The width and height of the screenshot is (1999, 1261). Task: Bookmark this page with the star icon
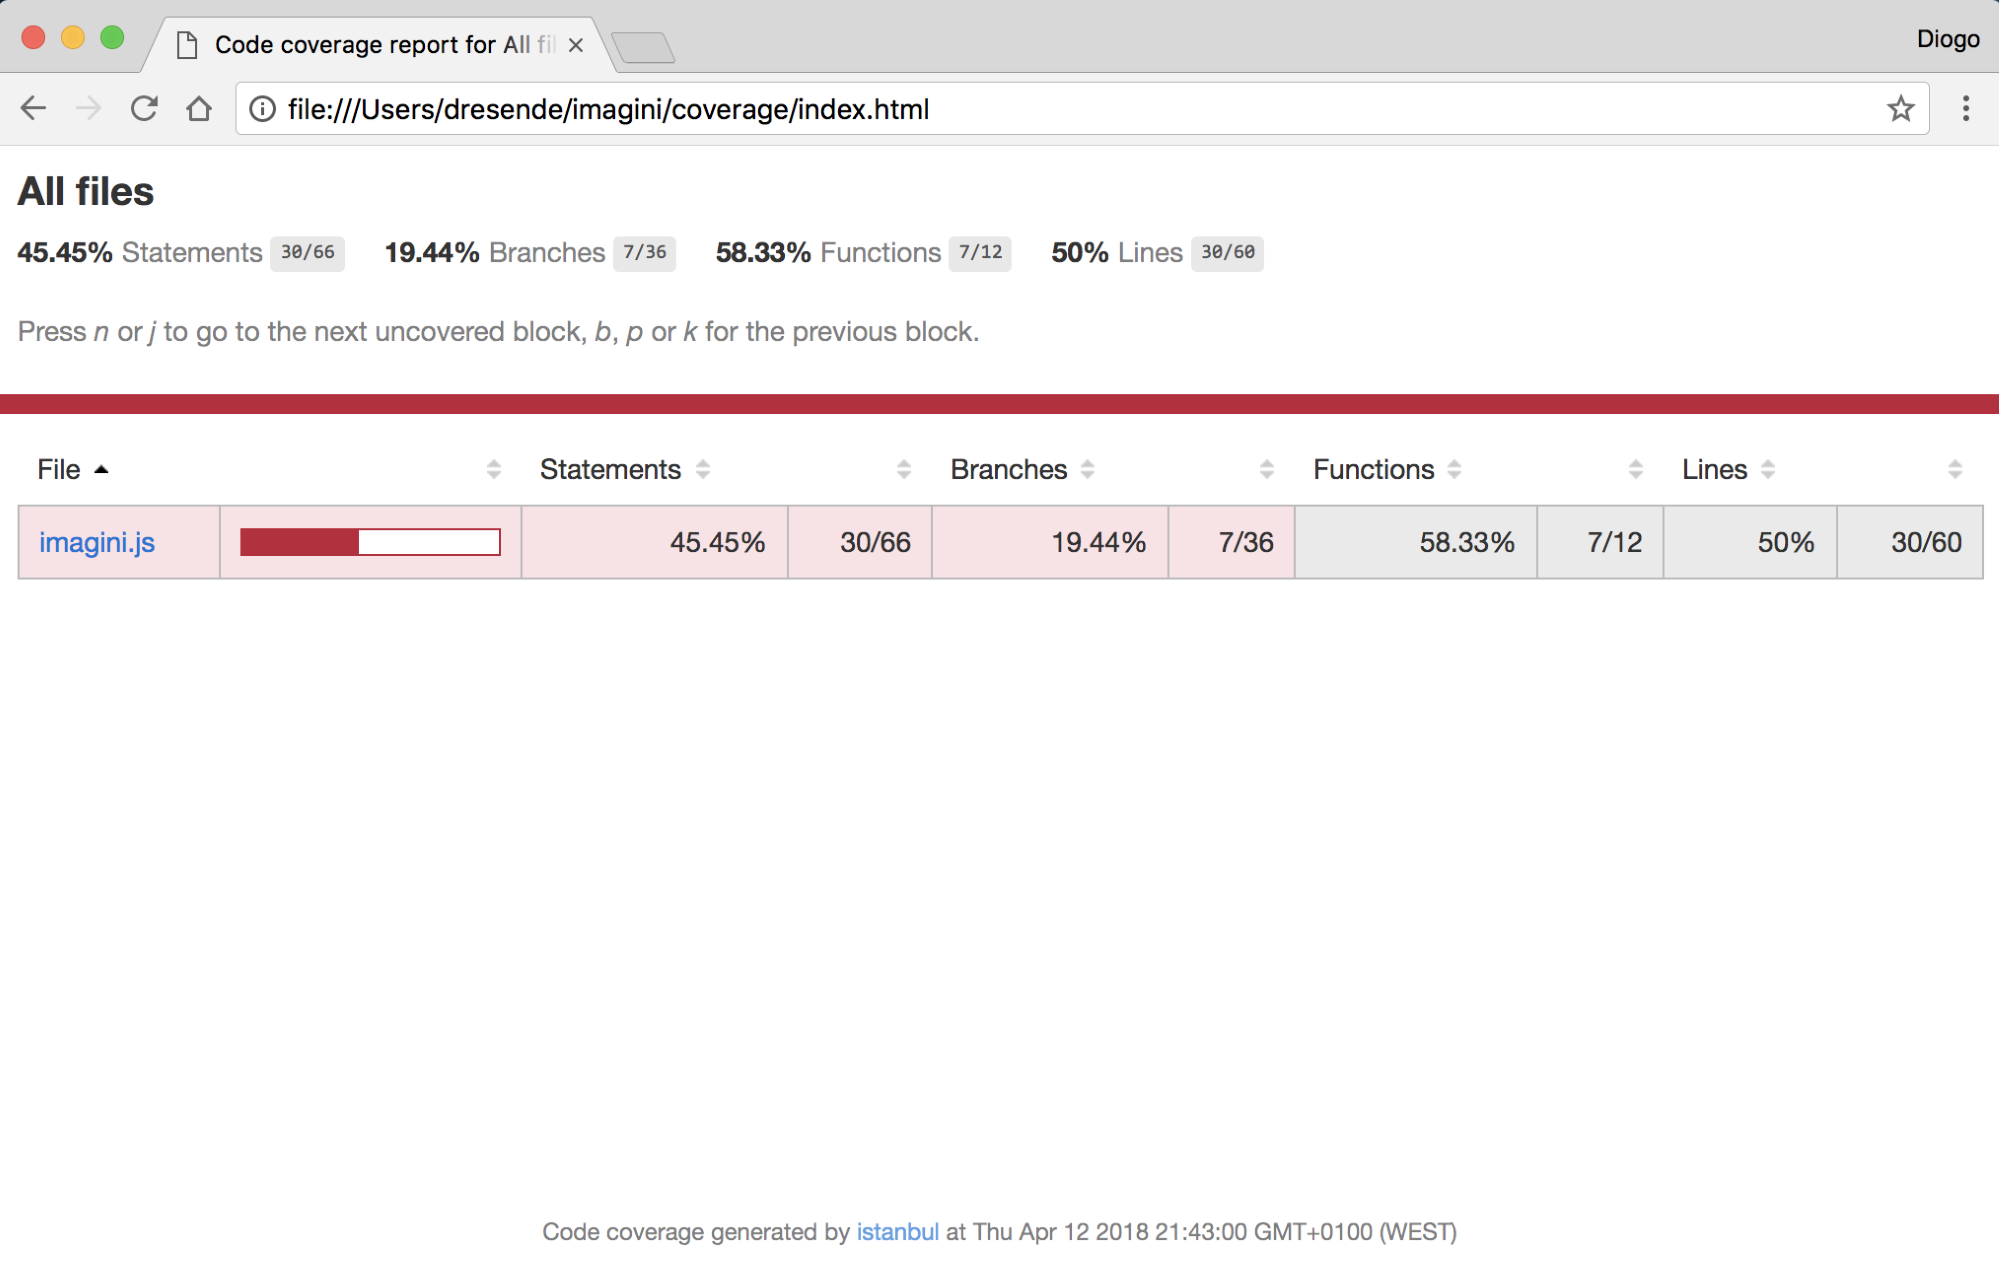click(1900, 108)
